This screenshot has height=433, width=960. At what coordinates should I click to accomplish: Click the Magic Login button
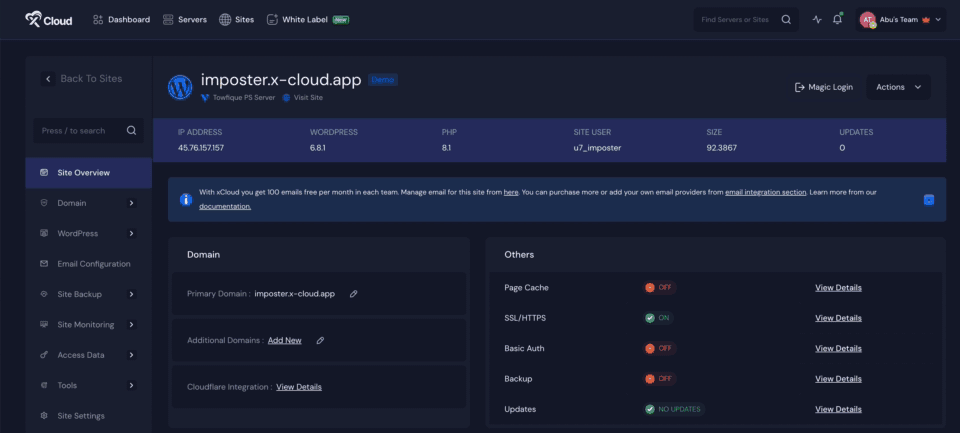823,87
